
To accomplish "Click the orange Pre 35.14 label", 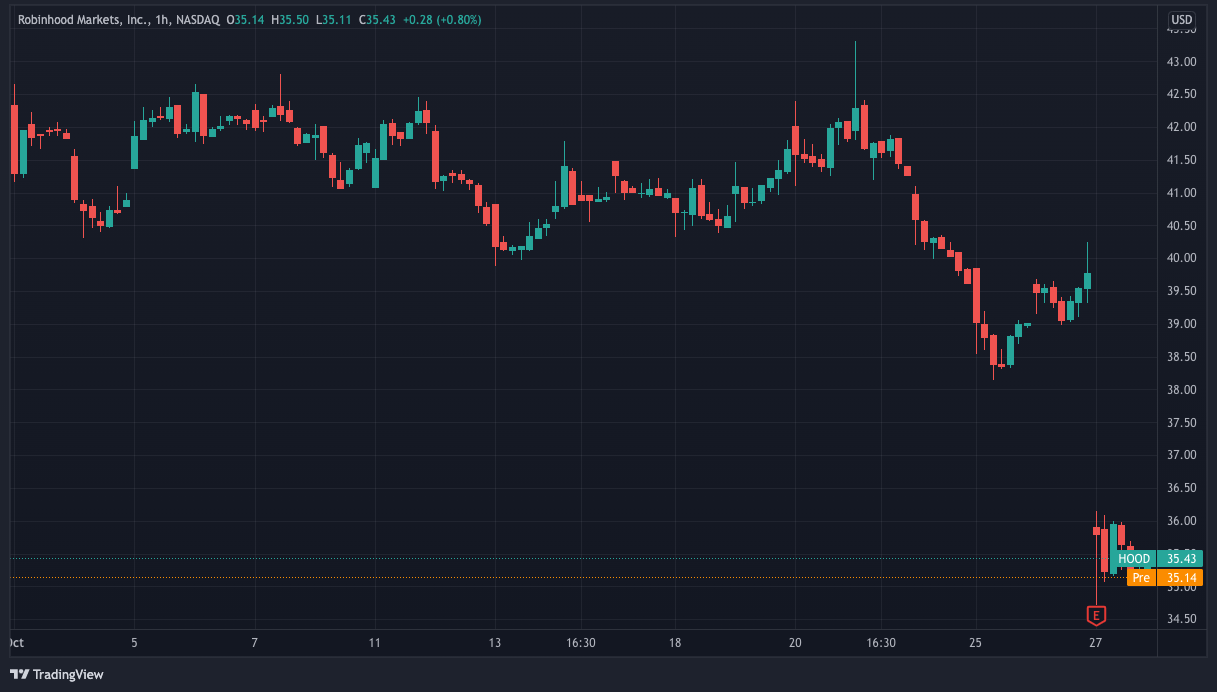I will (1165, 577).
